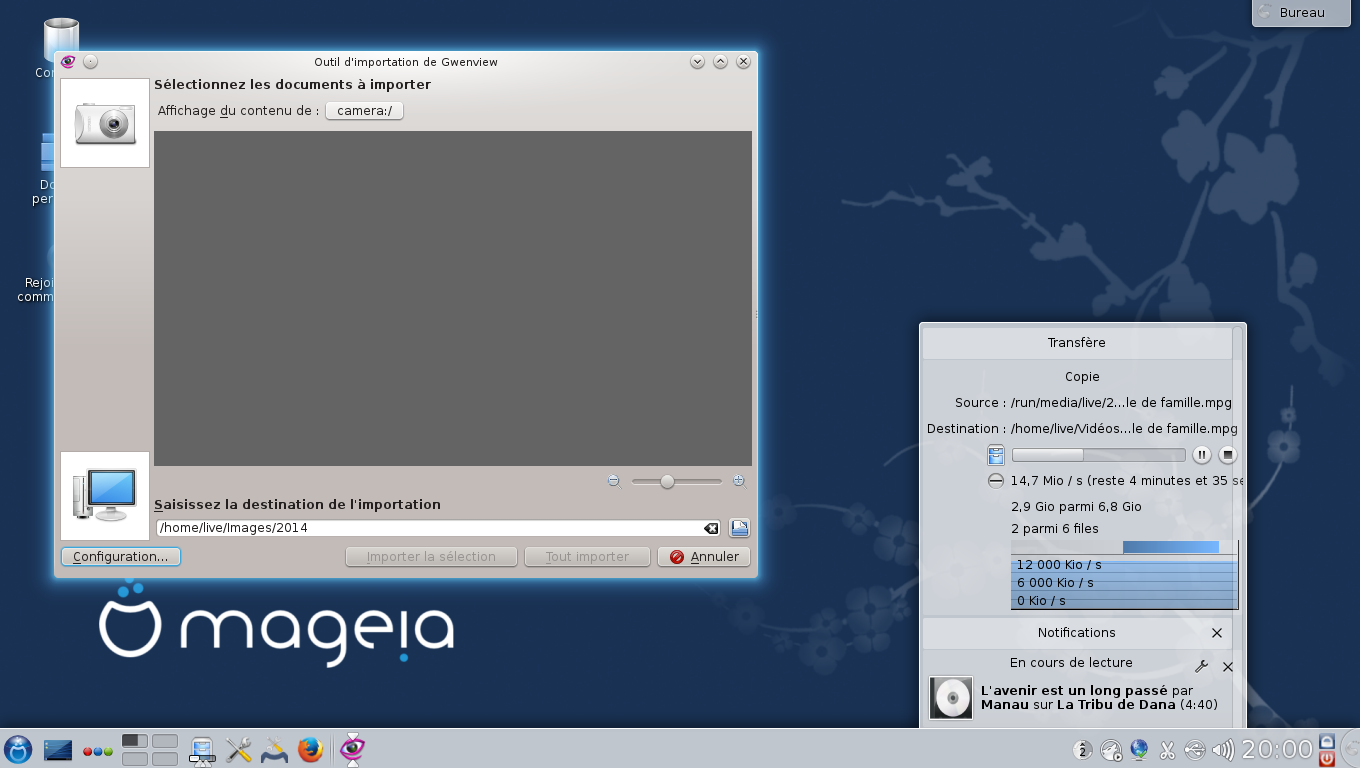Open the browse-folder icon for destination
The height and width of the screenshot is (768, 1360).
pos(739,528)
